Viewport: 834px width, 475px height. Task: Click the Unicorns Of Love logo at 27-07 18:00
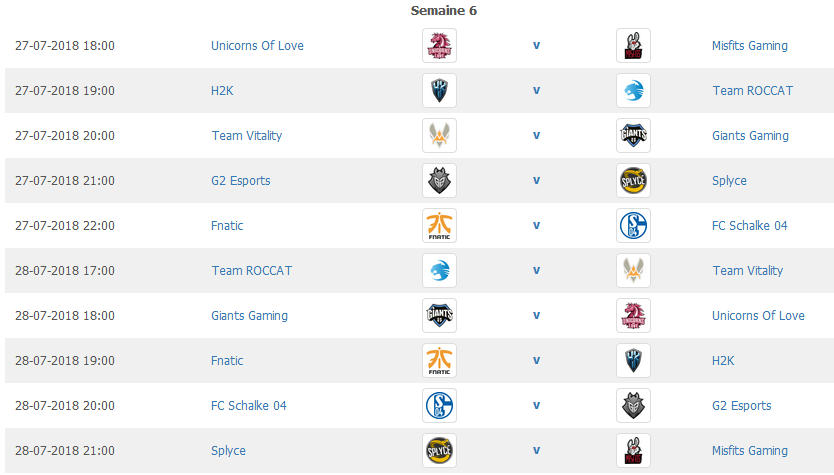point(439,46)
